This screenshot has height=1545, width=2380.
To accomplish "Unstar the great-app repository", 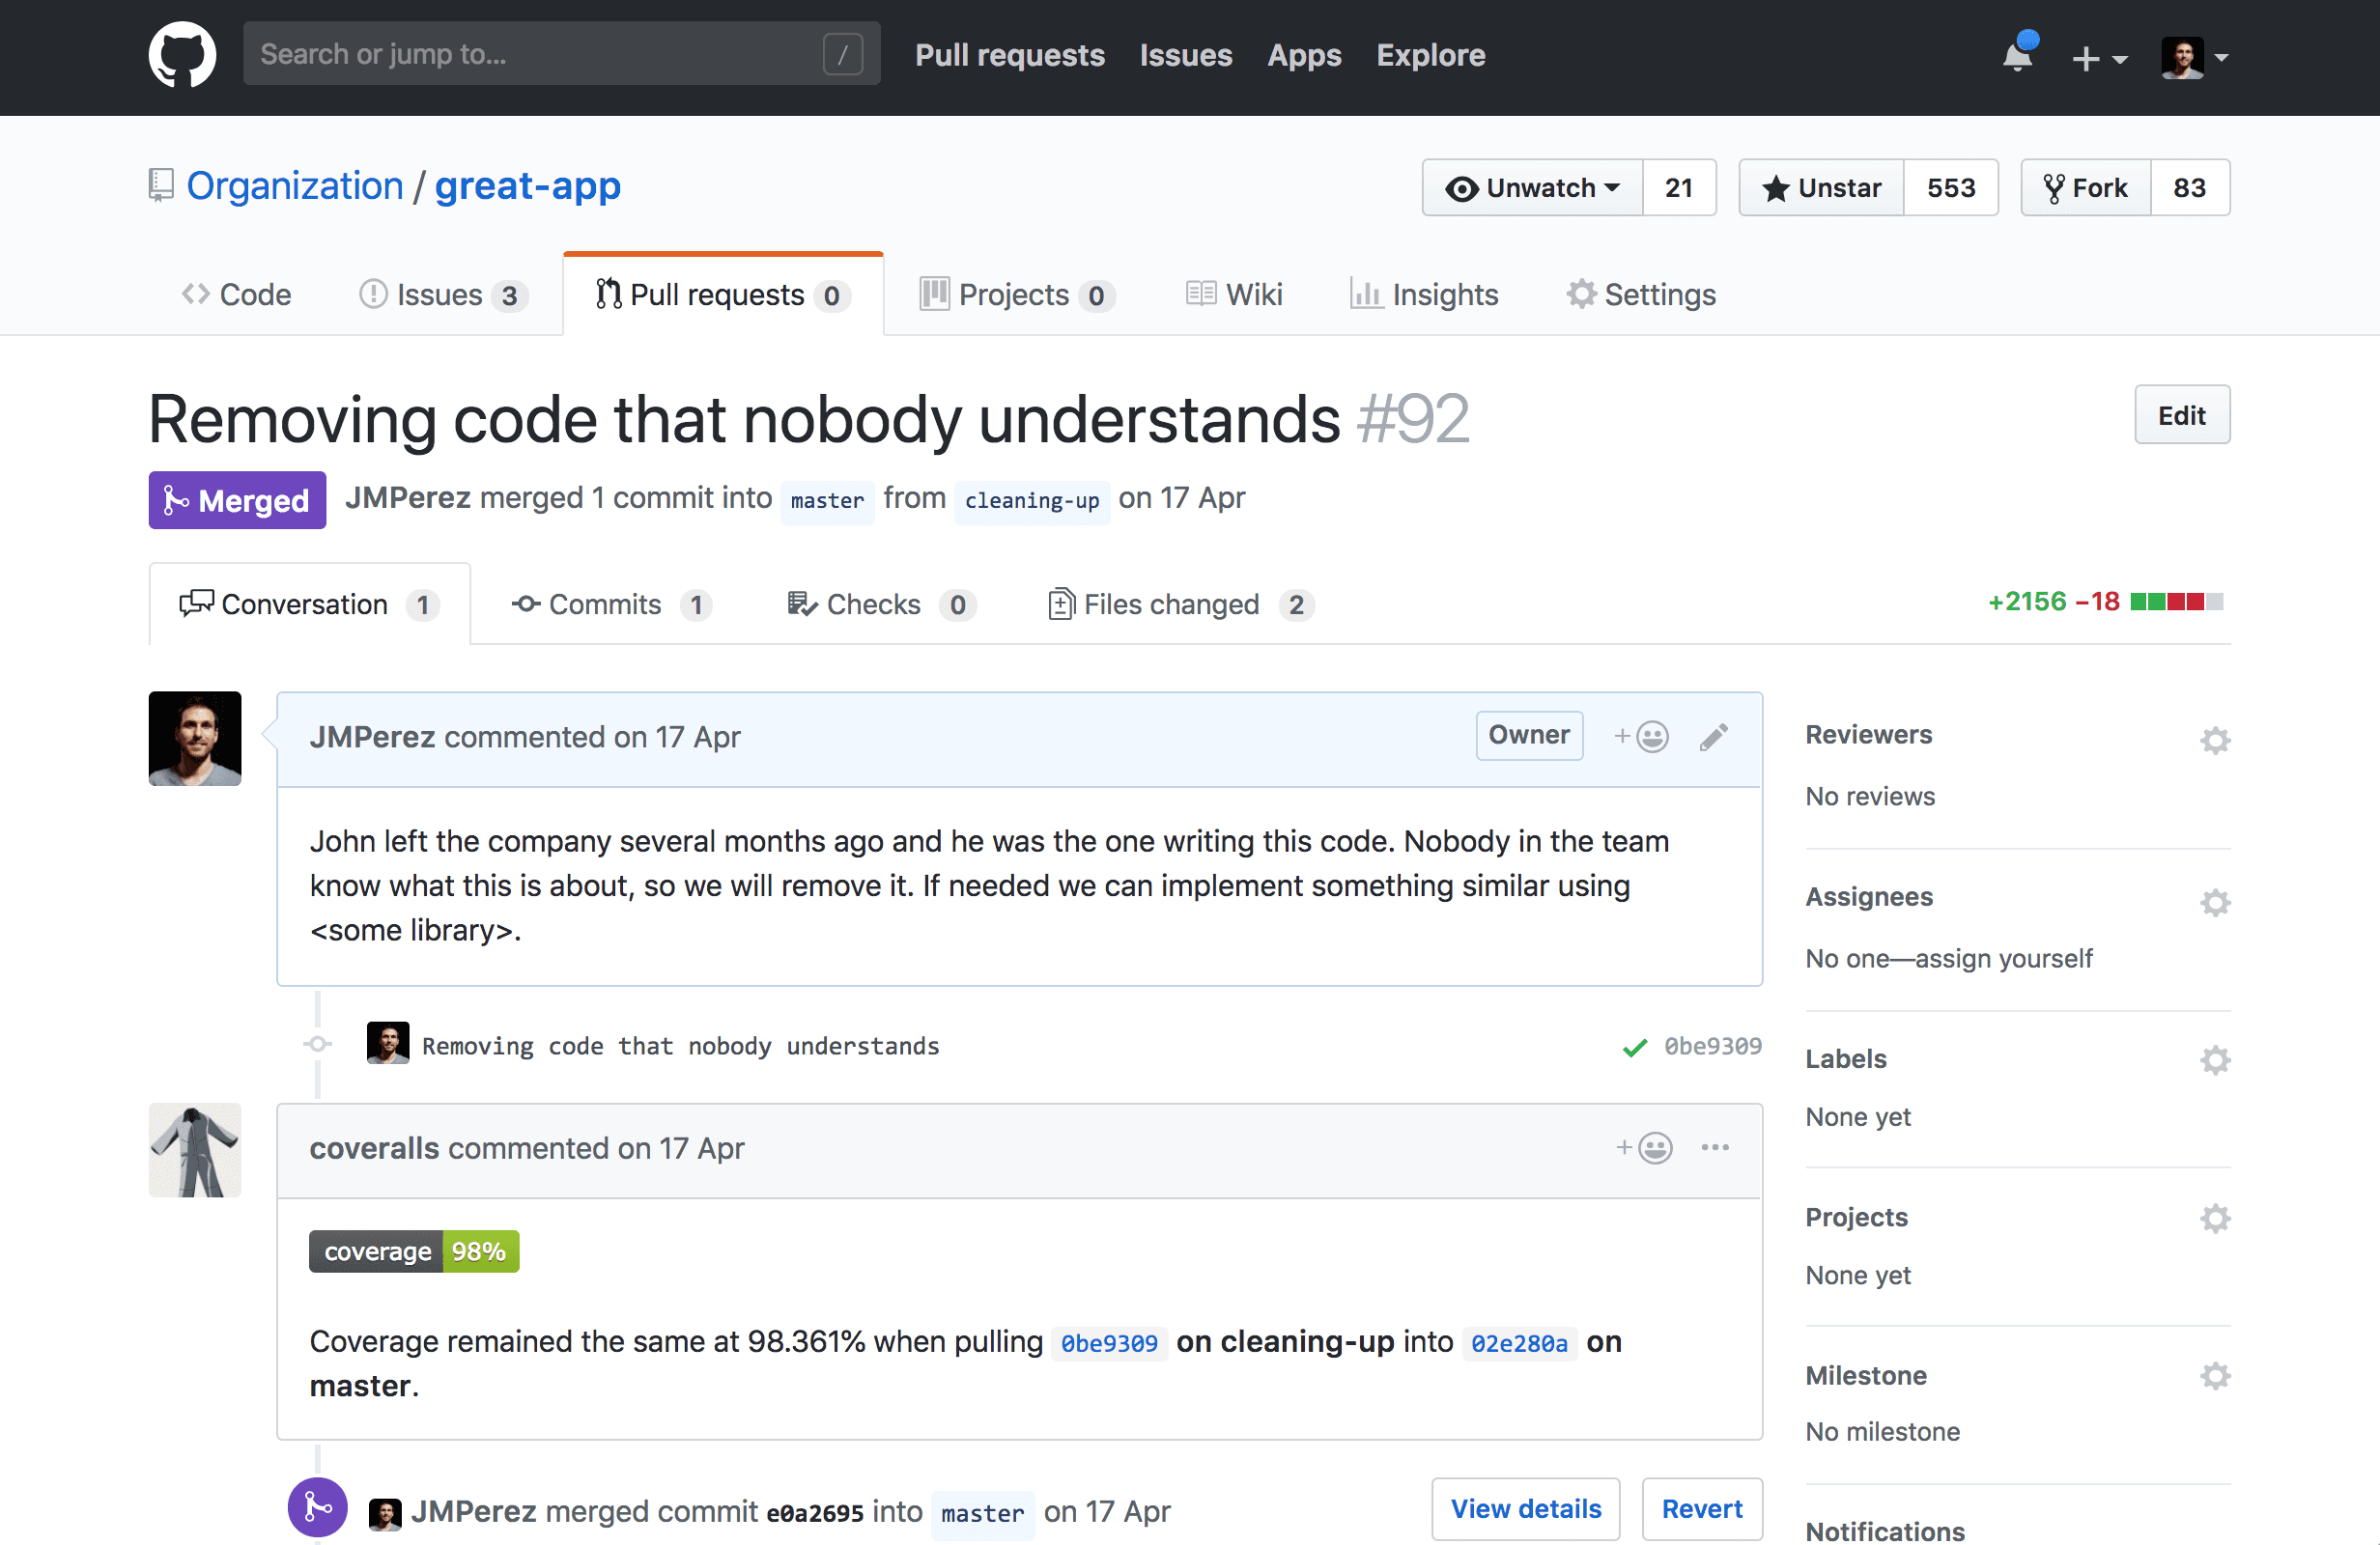I will click(1820, 187).
